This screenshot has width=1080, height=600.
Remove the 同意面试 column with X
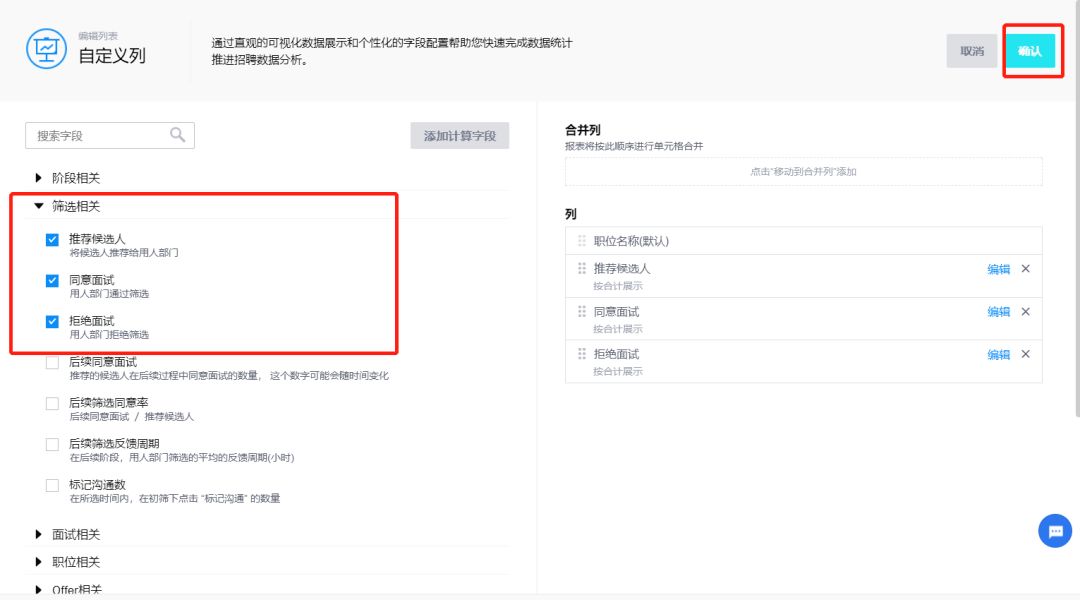[1025, 312]
